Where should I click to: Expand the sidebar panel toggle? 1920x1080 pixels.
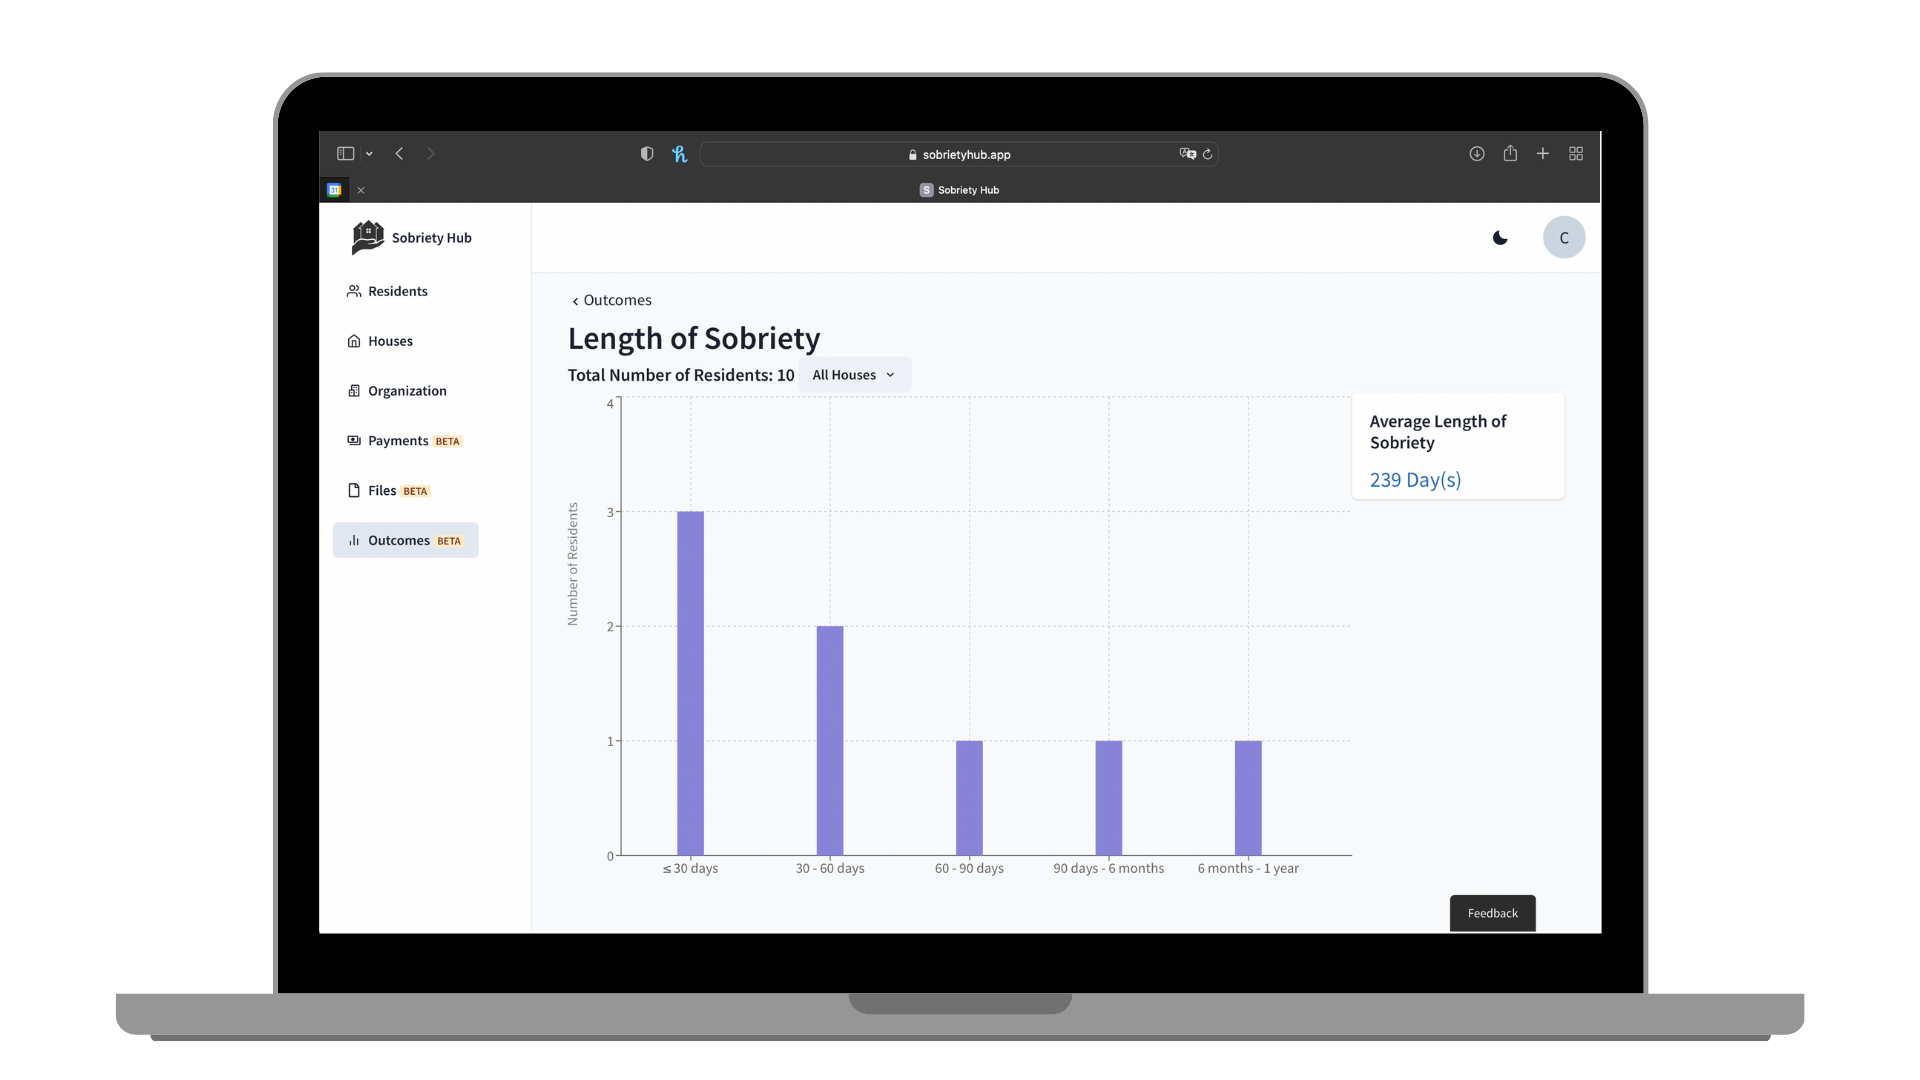point(347,153)
